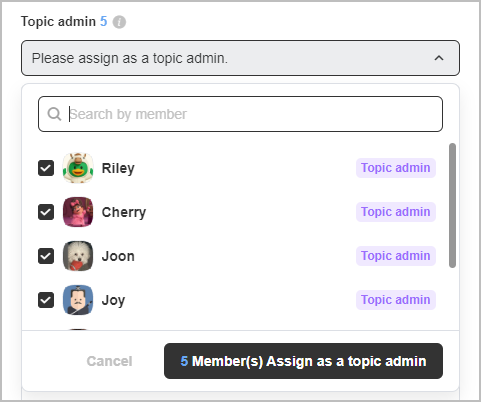The image size is (481, 402).
Task: Select the Joy member row name
Action: coord(113,300)
